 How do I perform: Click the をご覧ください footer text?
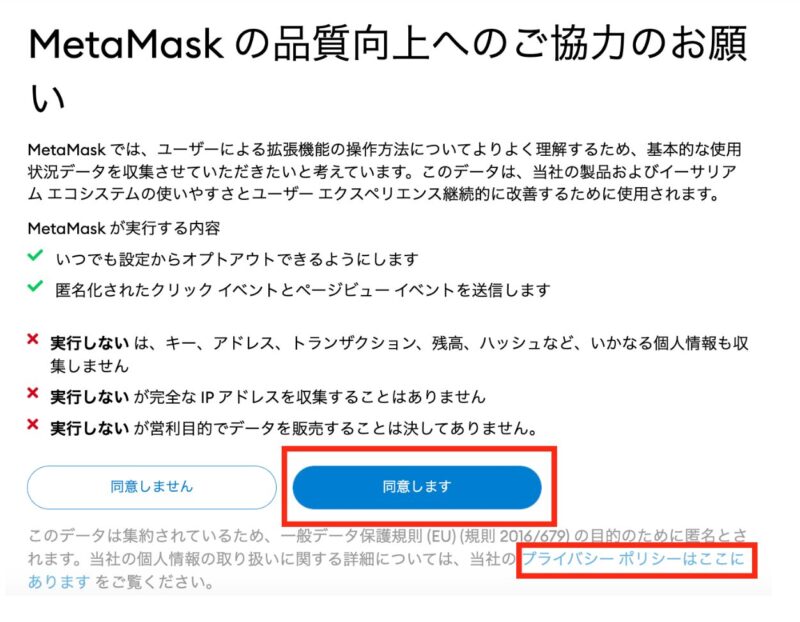pos(155,581)
